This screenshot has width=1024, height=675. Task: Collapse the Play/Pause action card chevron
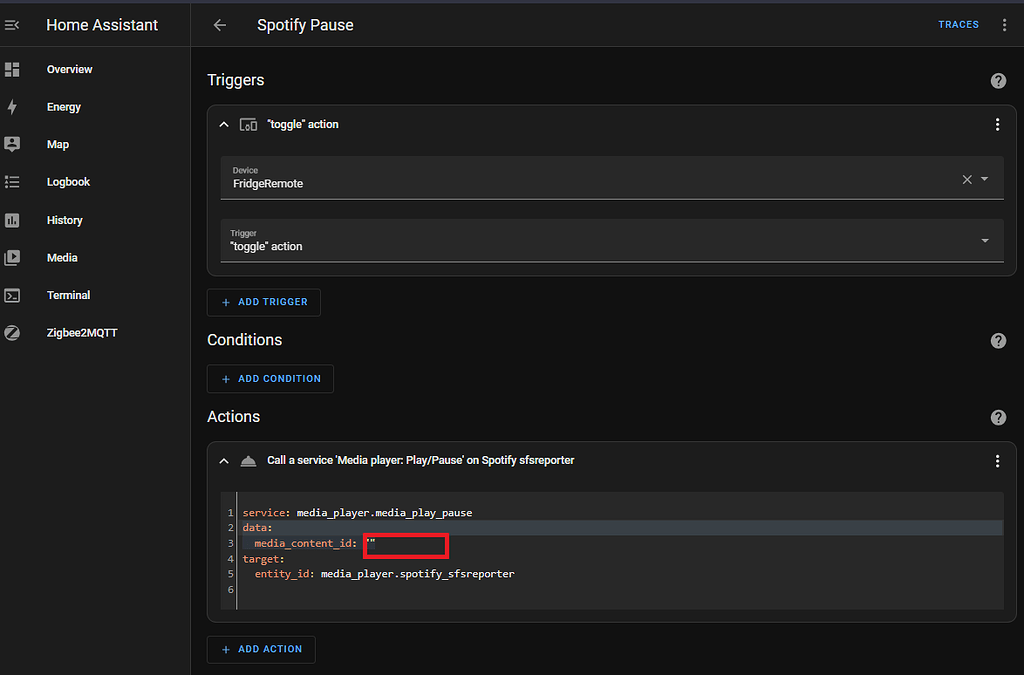click(224, 460)
